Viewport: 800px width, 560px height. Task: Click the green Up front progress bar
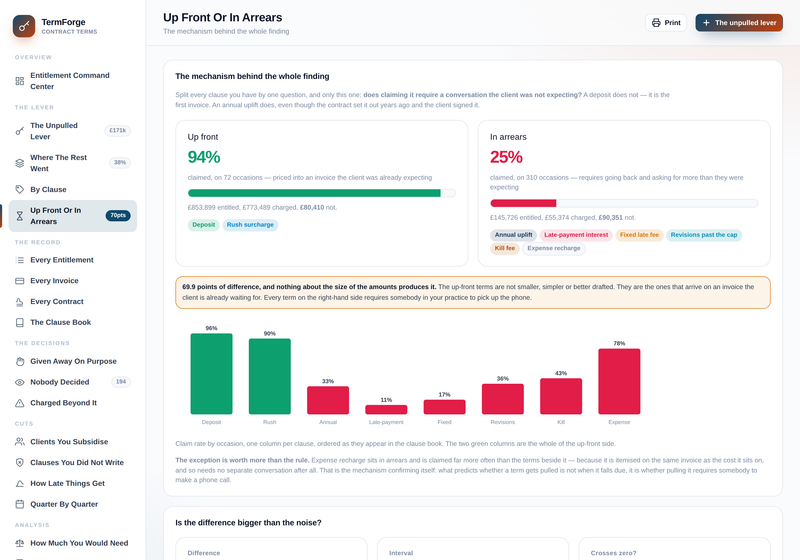314,193
